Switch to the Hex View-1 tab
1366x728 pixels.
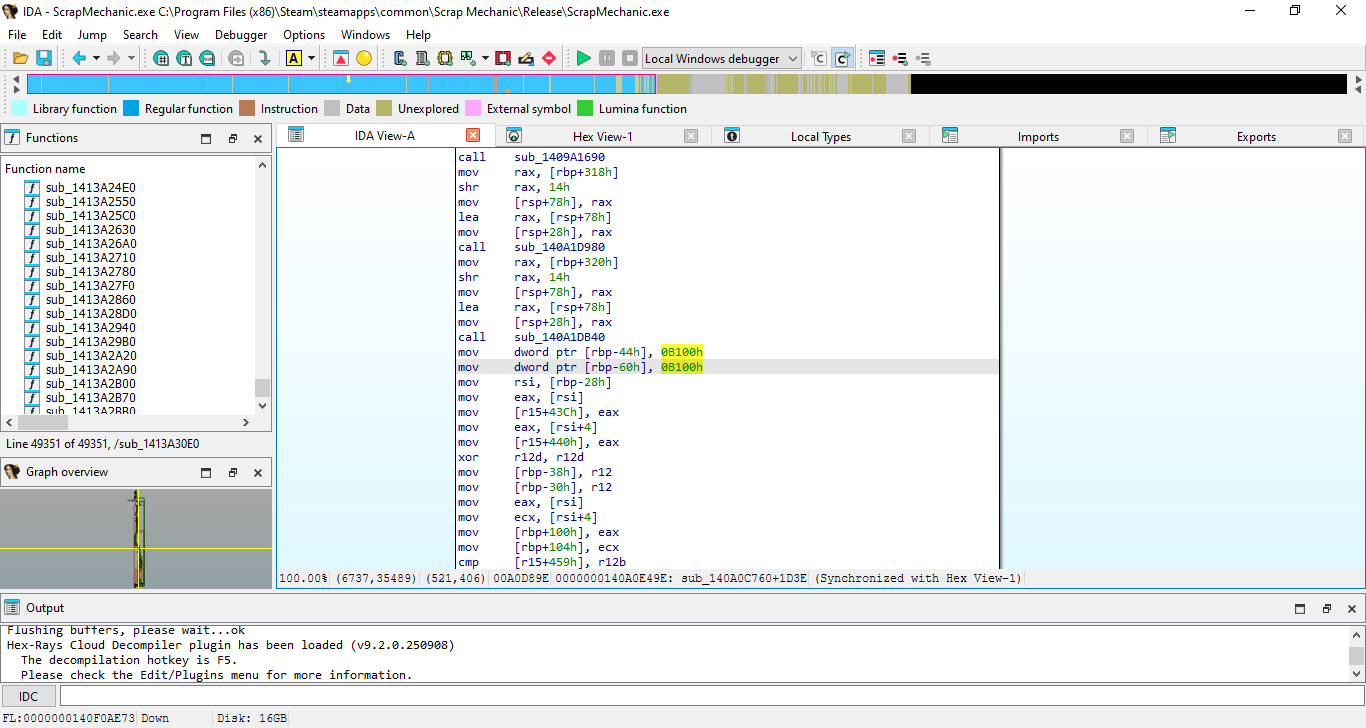point(602,137)
